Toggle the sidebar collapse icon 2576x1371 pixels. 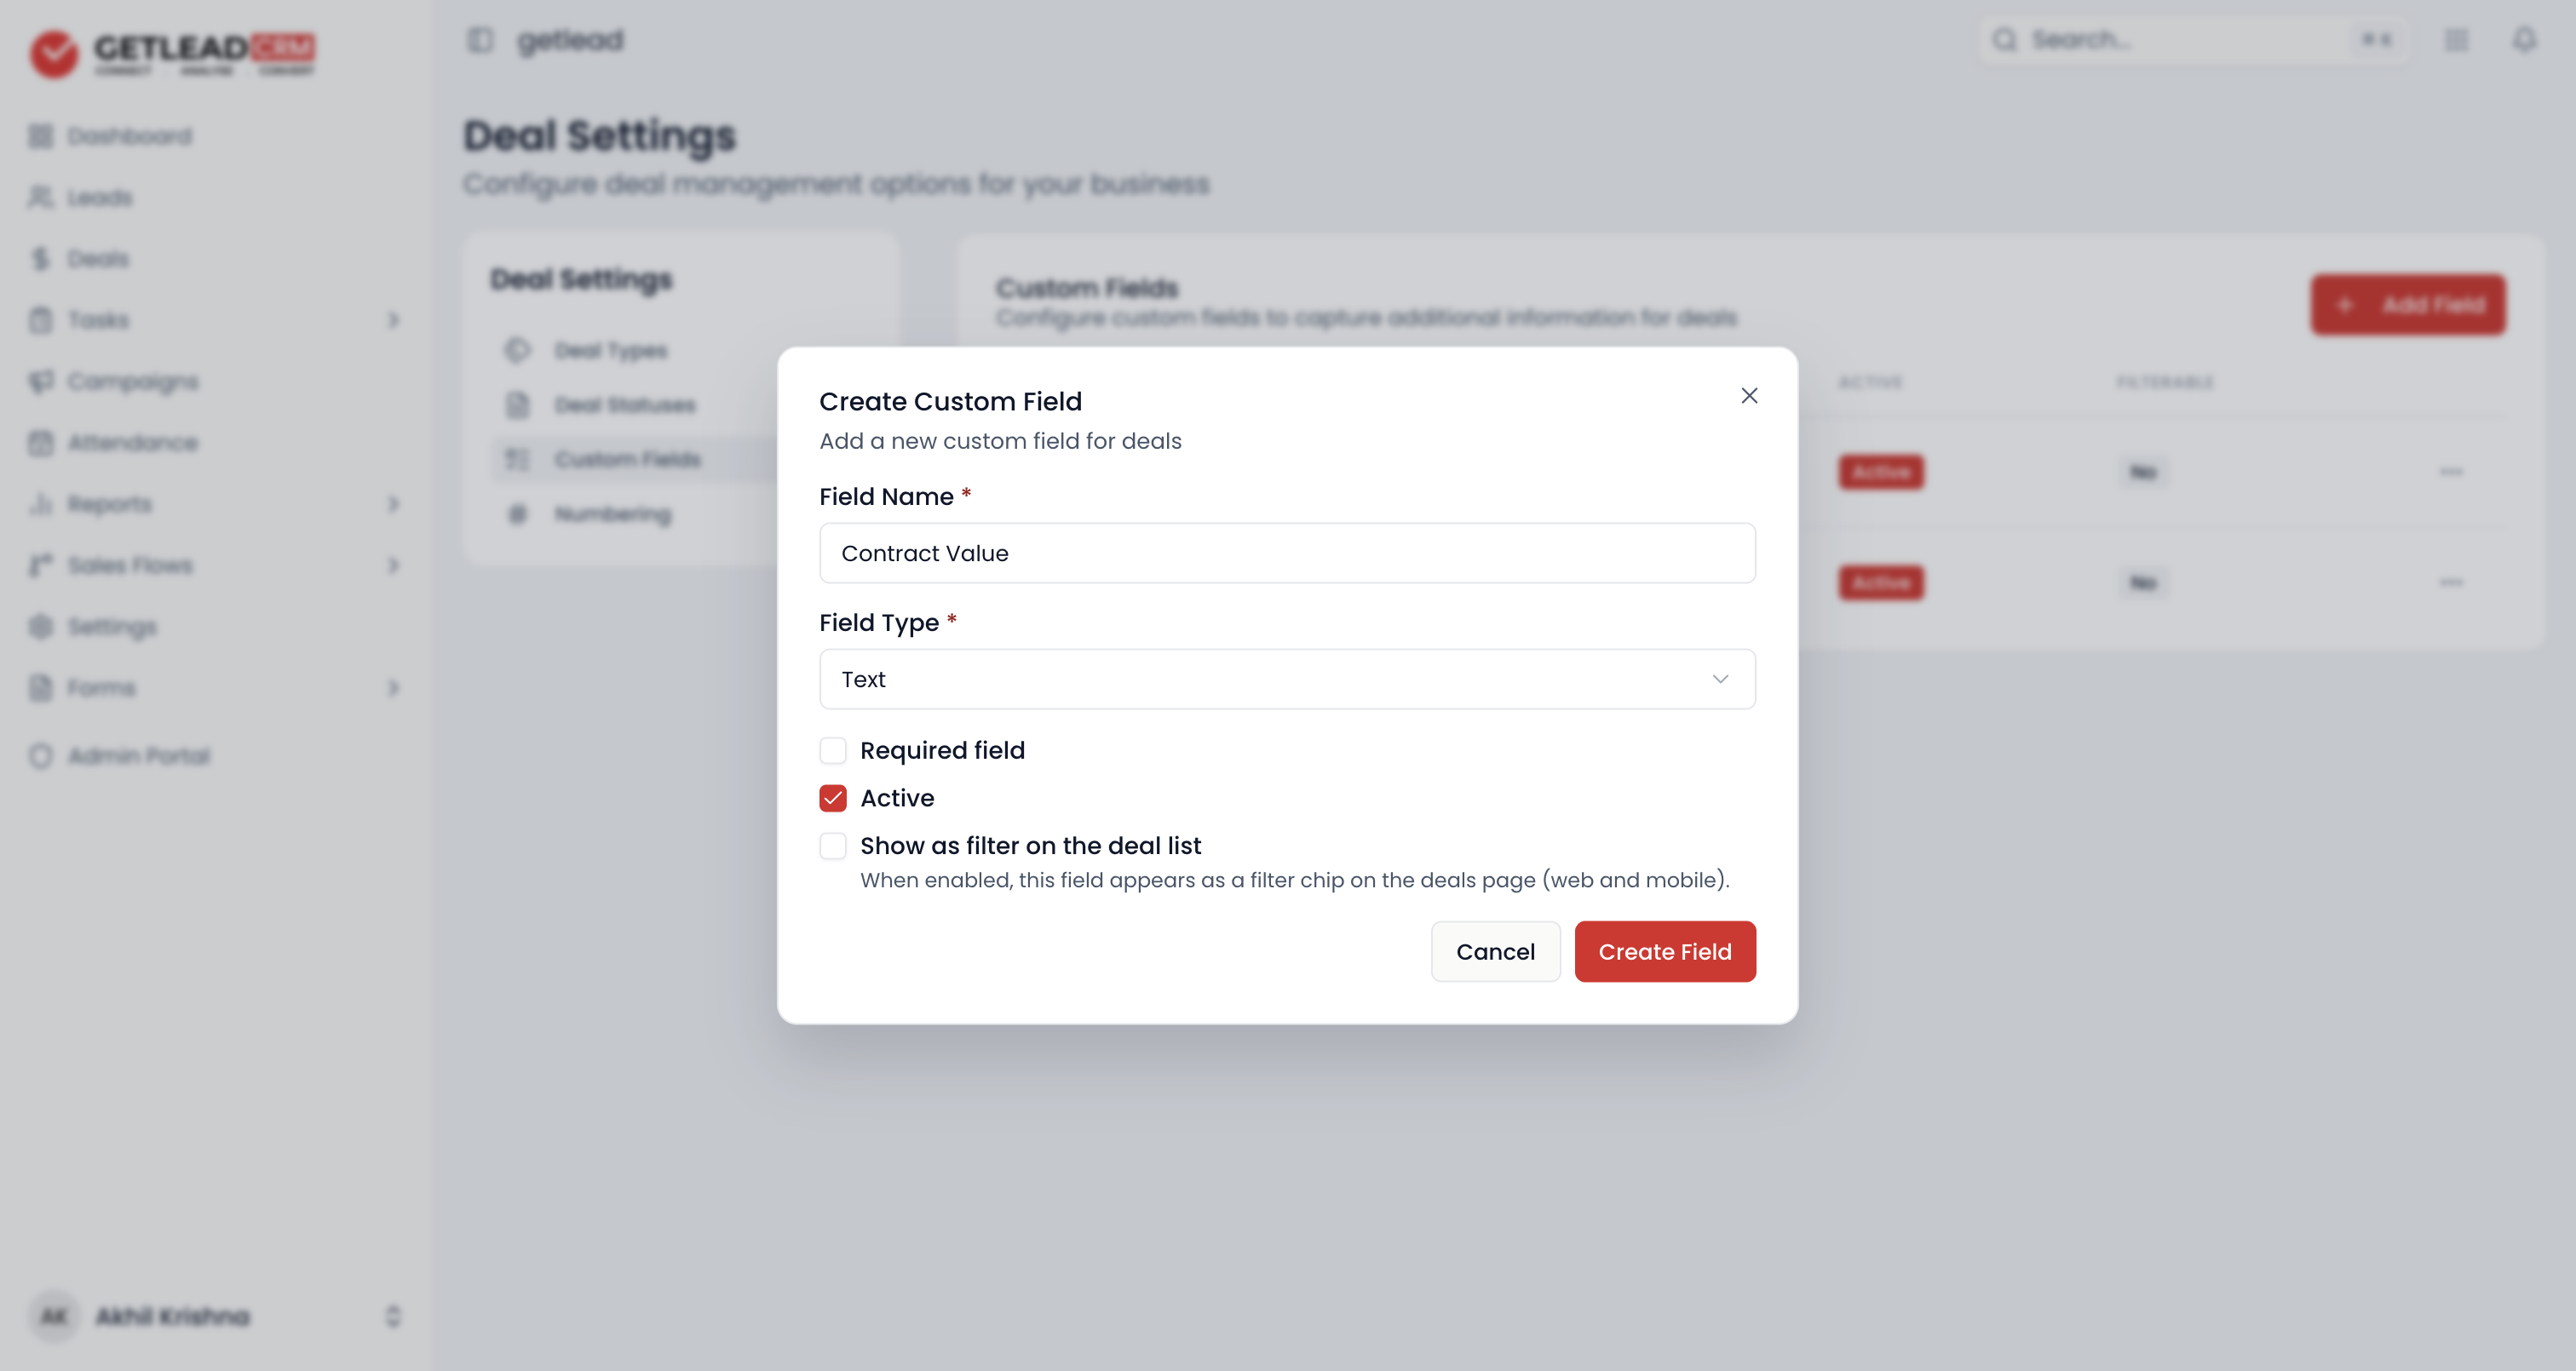point(480,40)
